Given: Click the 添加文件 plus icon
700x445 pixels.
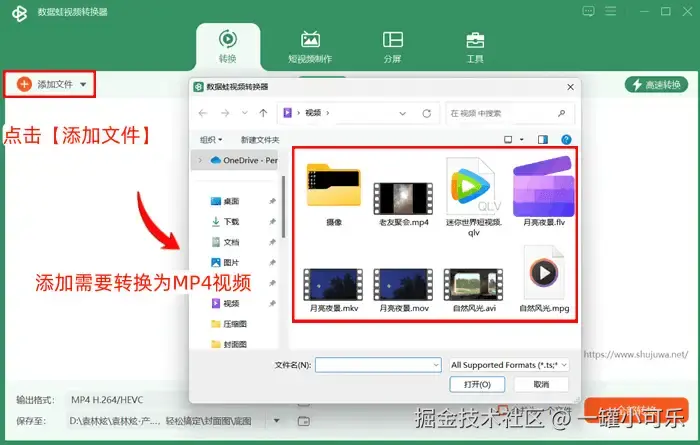Looking at the screenshot, I should point(24,84).
